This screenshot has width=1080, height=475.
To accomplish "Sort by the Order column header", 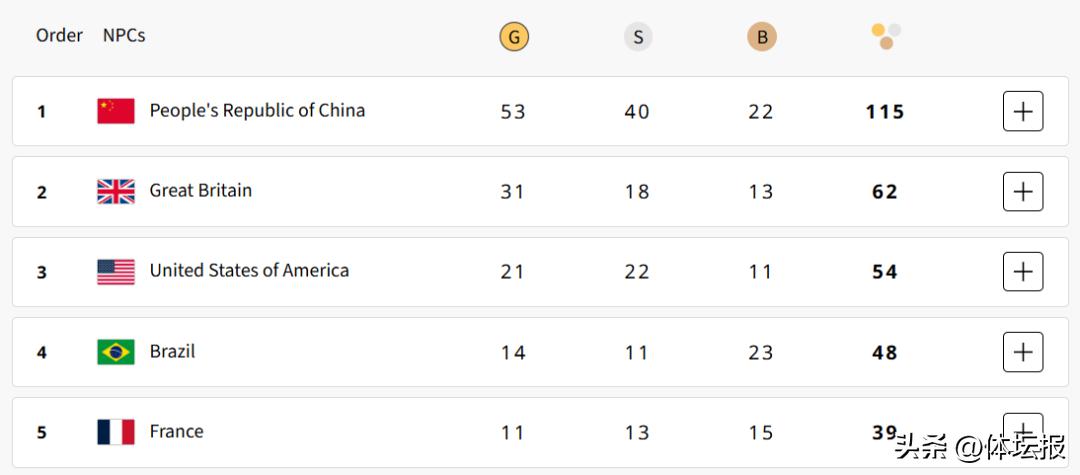I will [59, 35].
